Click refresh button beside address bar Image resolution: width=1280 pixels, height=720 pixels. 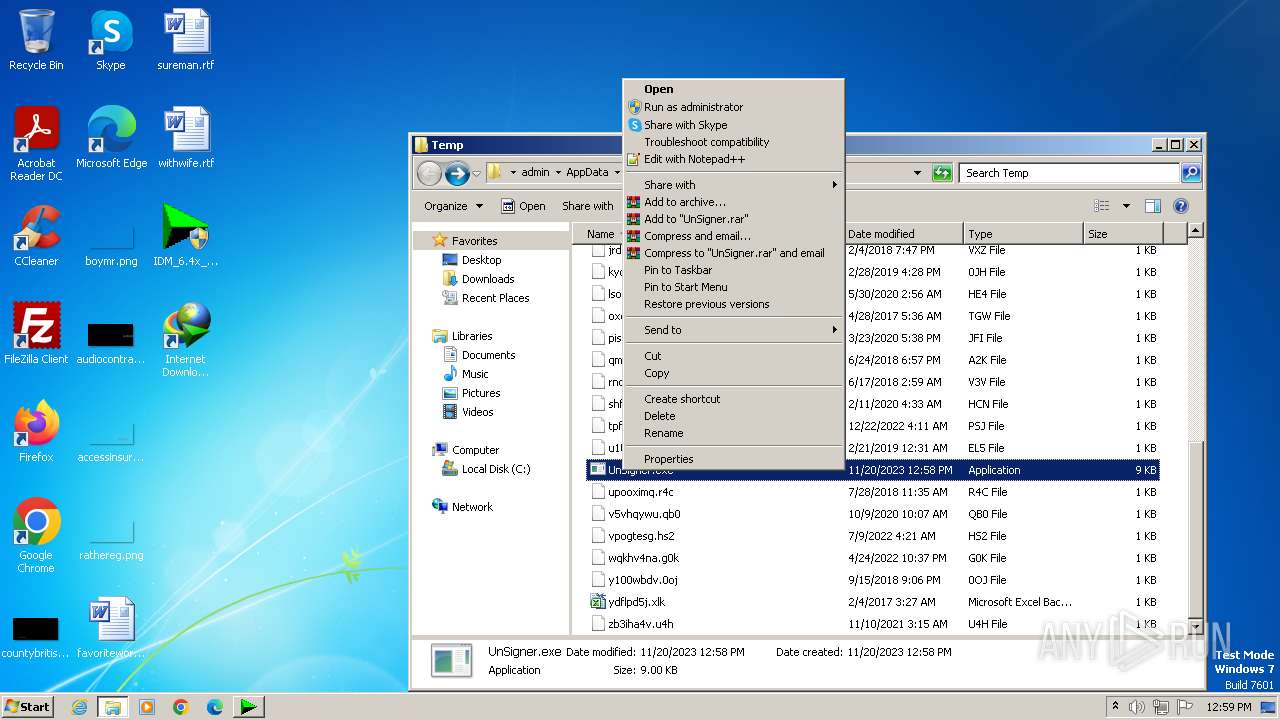point(941,173)
